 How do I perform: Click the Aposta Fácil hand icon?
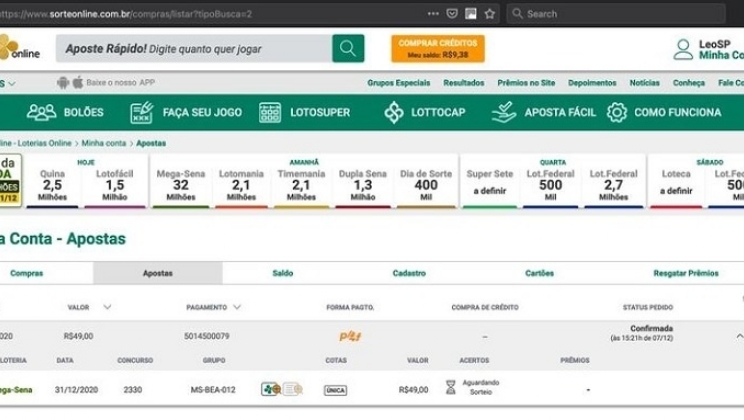(x=504, y=112)
